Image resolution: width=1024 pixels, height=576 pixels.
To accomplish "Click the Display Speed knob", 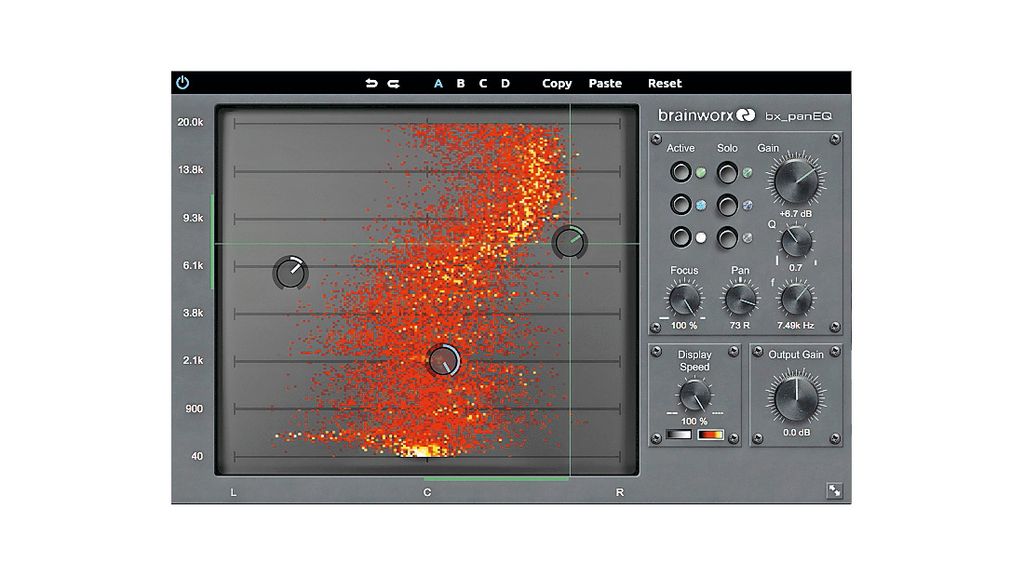I will [x=694, y=396].
